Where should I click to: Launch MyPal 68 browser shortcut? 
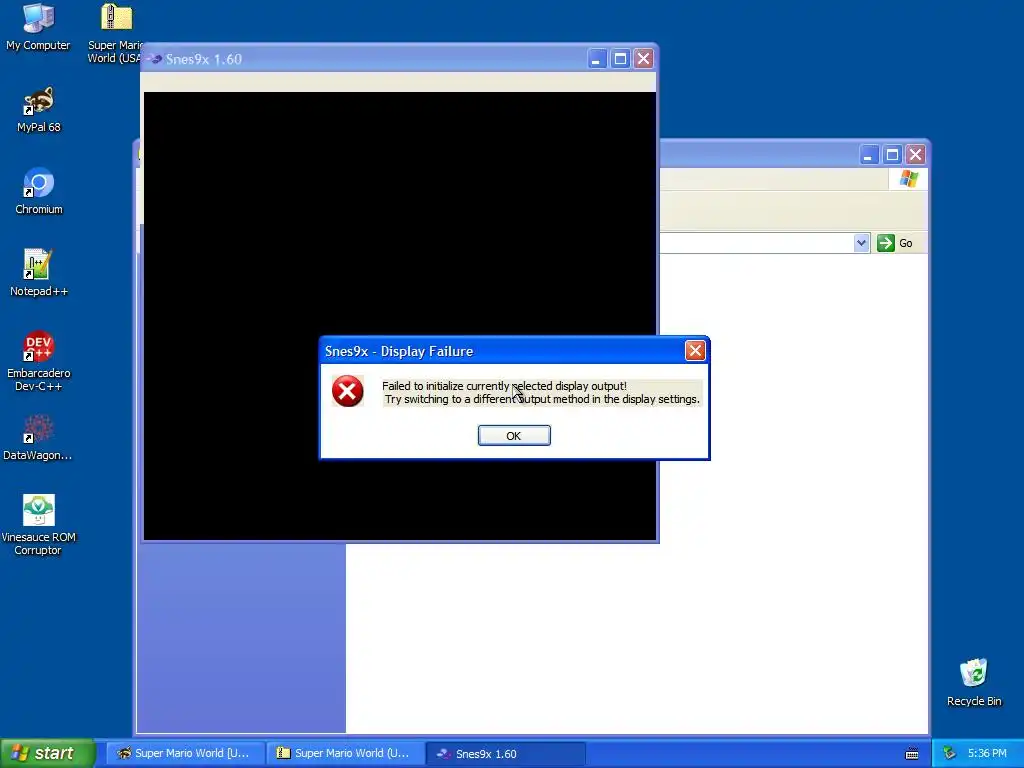coord(39,110)
